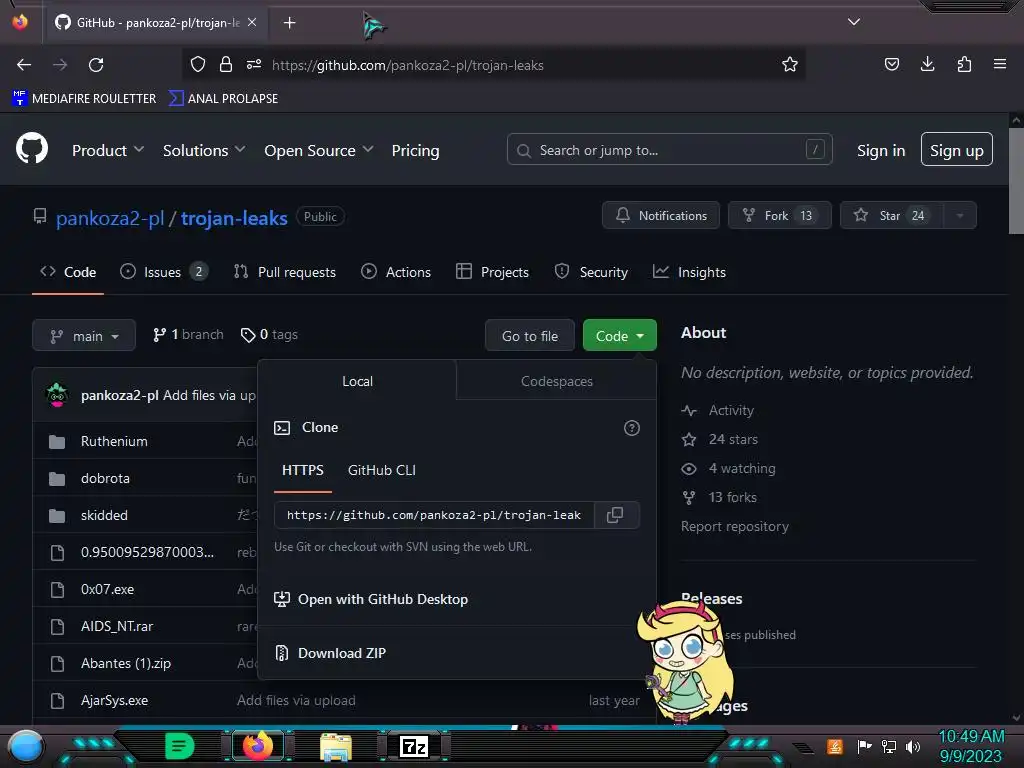Switch to the Issues tab

tap(164, 272)
